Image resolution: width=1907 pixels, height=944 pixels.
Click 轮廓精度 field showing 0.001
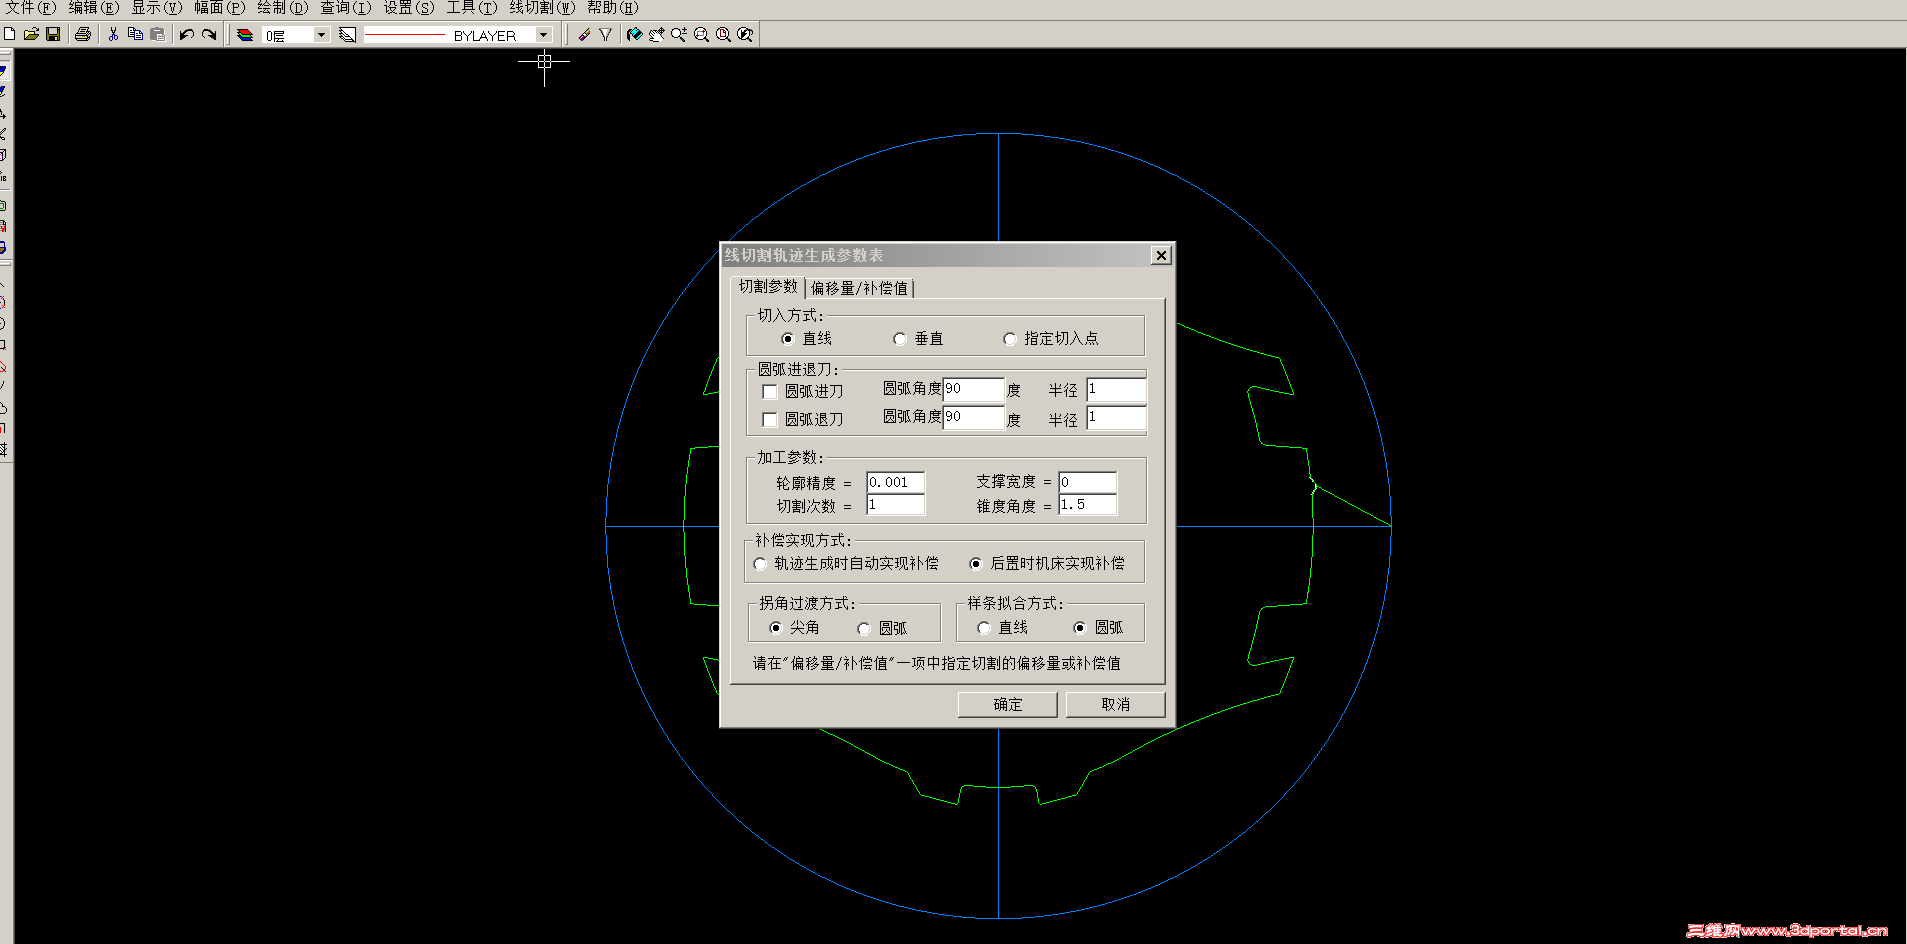pyautogui.click(x=895, y=483)
